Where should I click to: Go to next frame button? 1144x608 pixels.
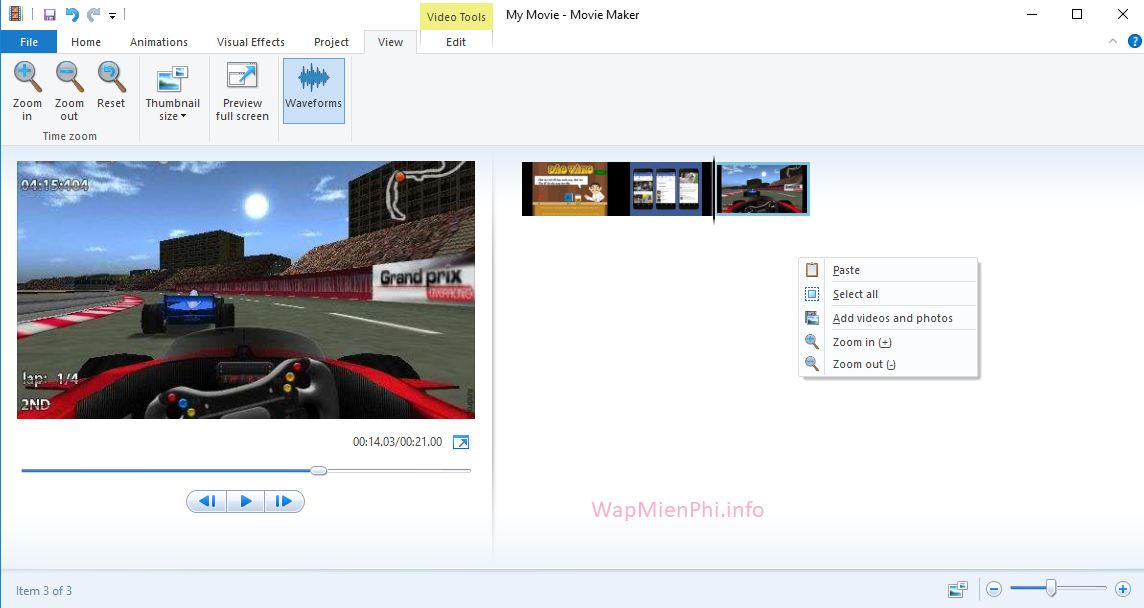point(284,501)
